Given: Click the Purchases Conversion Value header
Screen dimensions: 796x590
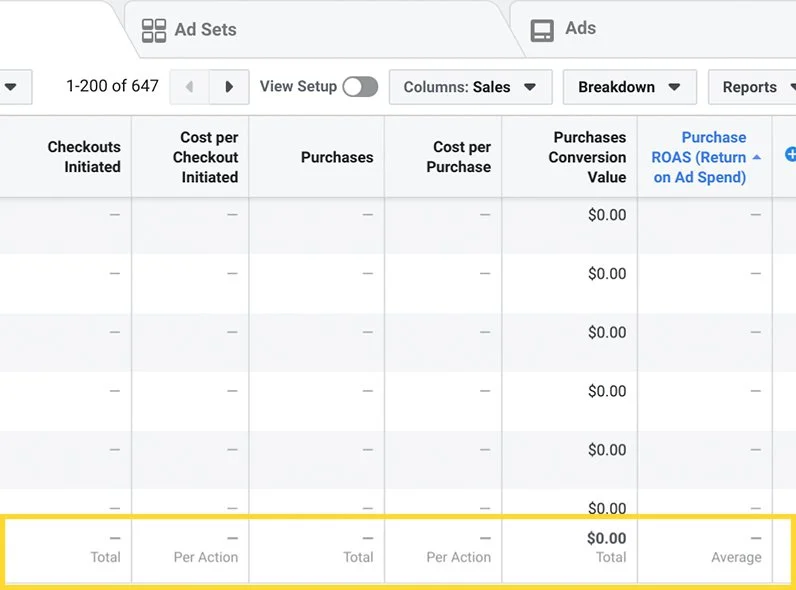Looking at the screenshot, I should (588, 157).
